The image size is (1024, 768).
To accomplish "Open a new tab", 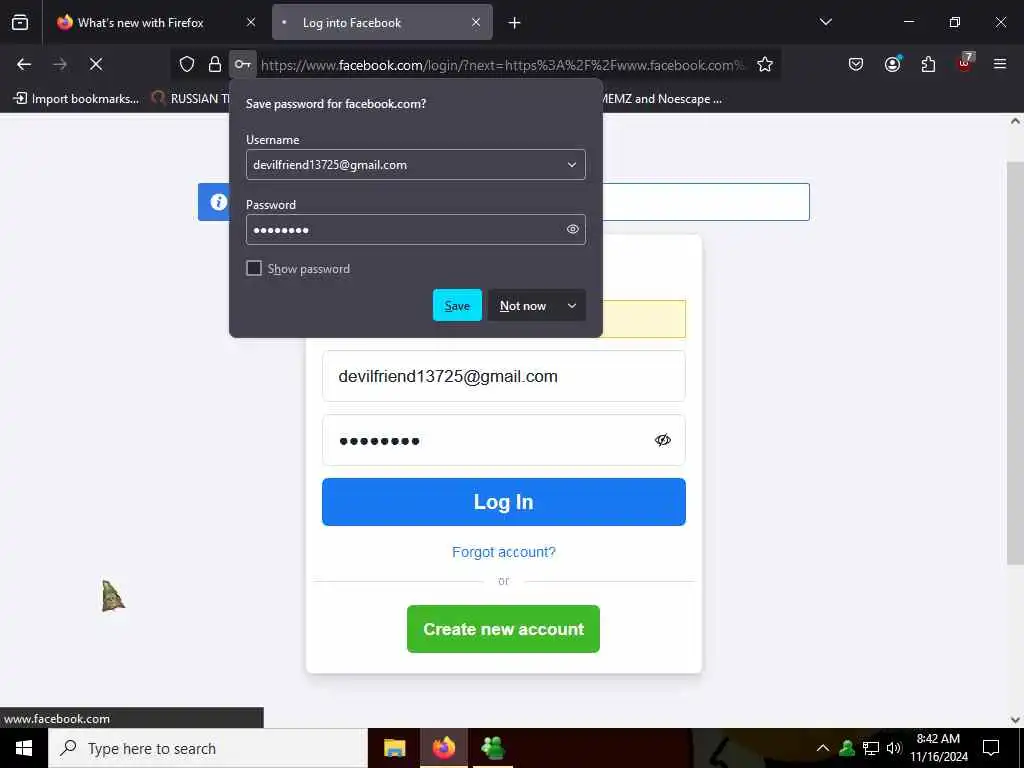I will pyautogui.click(x=515, y=23).
